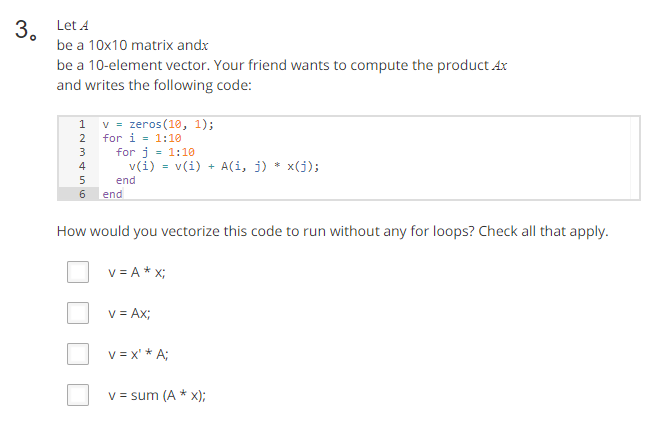Image resolution: width=656 pixels, height=439 pixels.
Task: Place cursor on the for j = 1:10 line
Action: click(x=155, y=152)
